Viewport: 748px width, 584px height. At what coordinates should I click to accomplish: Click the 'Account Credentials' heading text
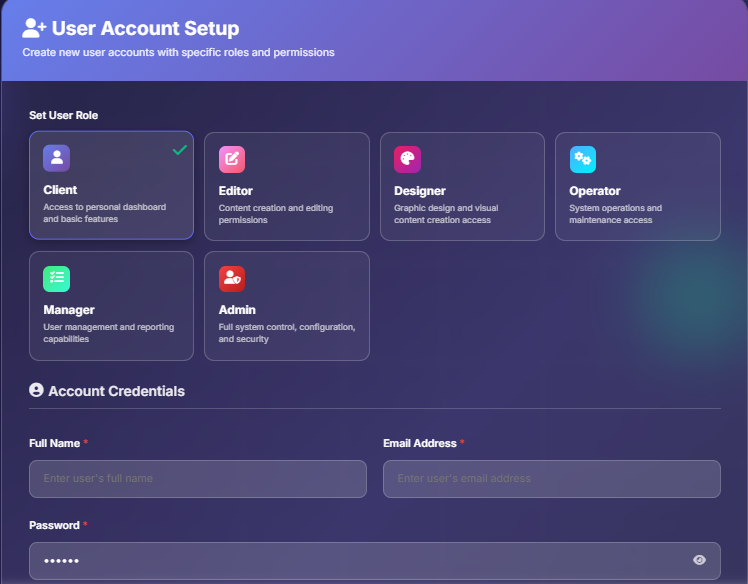click(x=116, y=391)
